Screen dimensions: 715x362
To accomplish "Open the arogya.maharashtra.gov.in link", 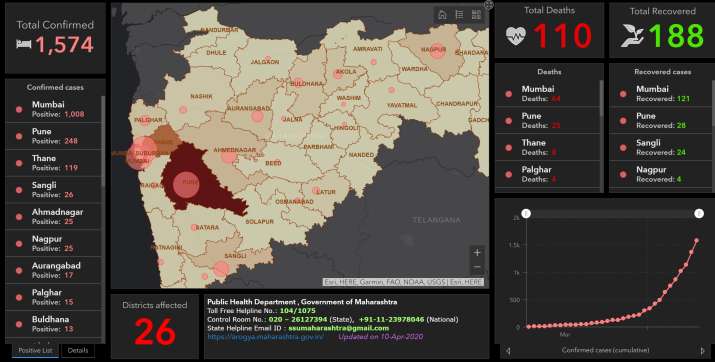I will (265, 337).
